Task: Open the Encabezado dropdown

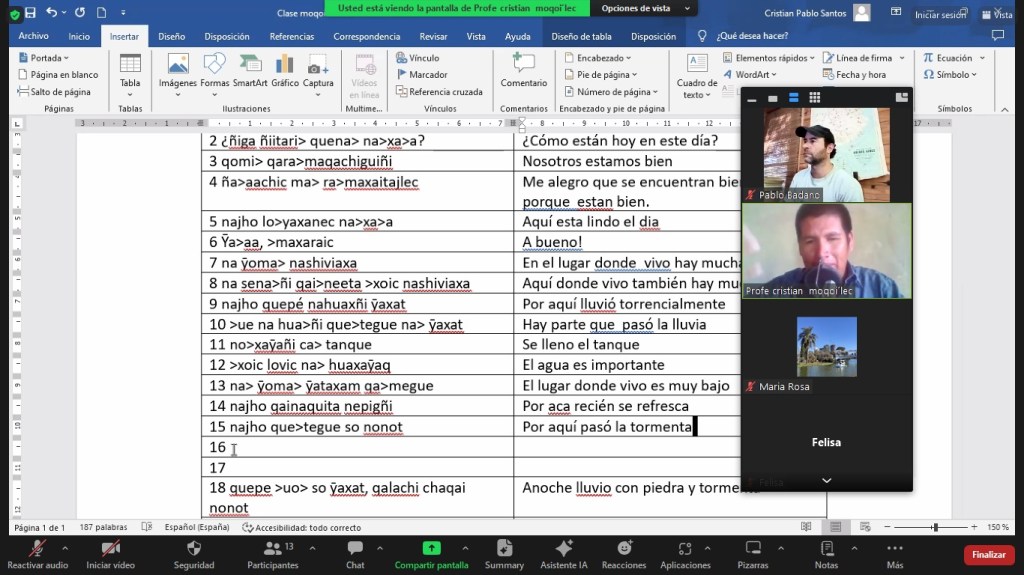Action: 599,58
